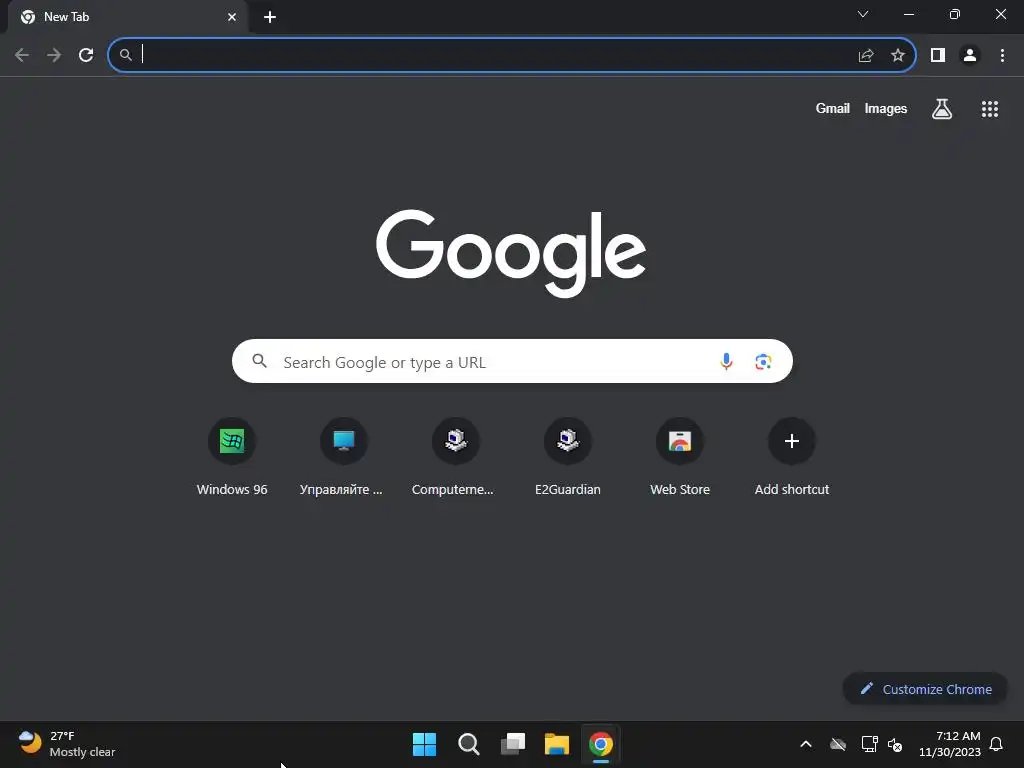This screenshot has height=768, width=1024.
Task: Search by image with Google Lens
Action: [763, 362]
